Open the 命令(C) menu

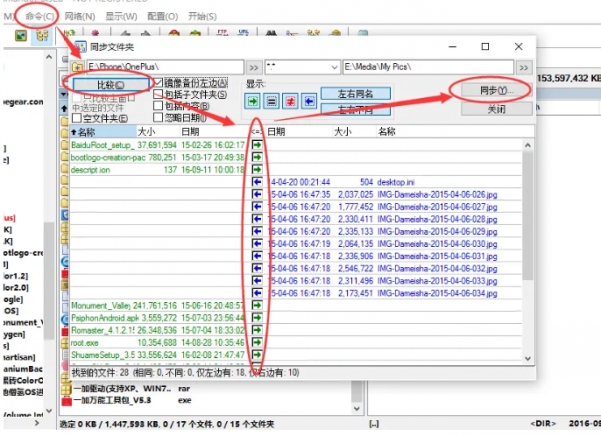(40, 15)
